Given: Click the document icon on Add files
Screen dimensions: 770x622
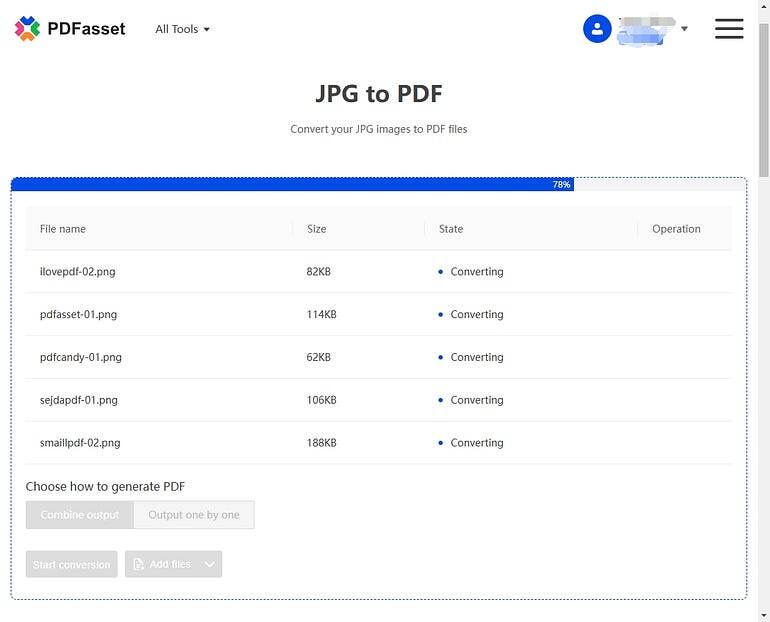Looking at the screenshot, I should pos(138,564).
